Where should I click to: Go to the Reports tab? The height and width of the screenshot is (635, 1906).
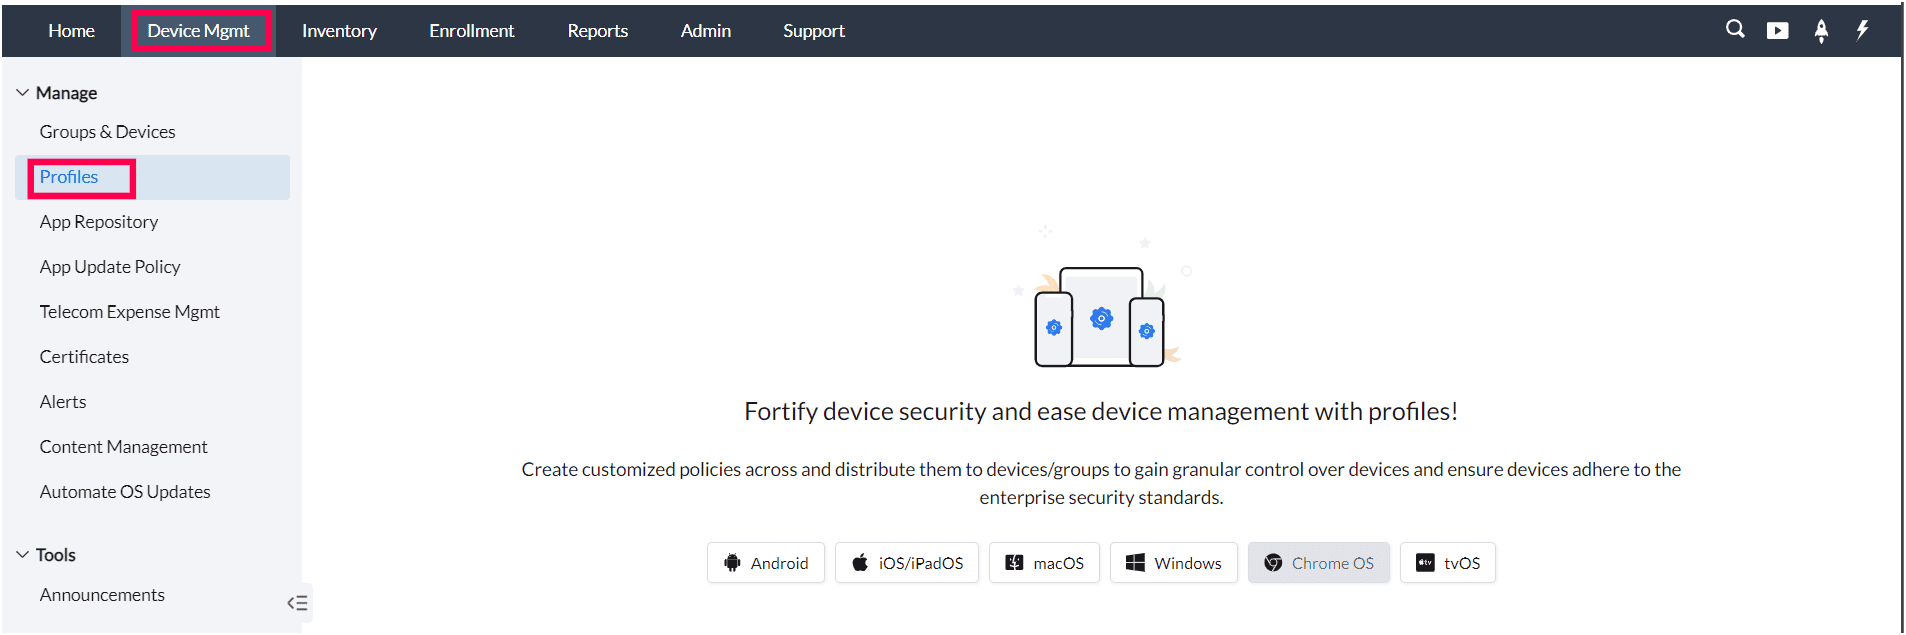pos(598,31)
